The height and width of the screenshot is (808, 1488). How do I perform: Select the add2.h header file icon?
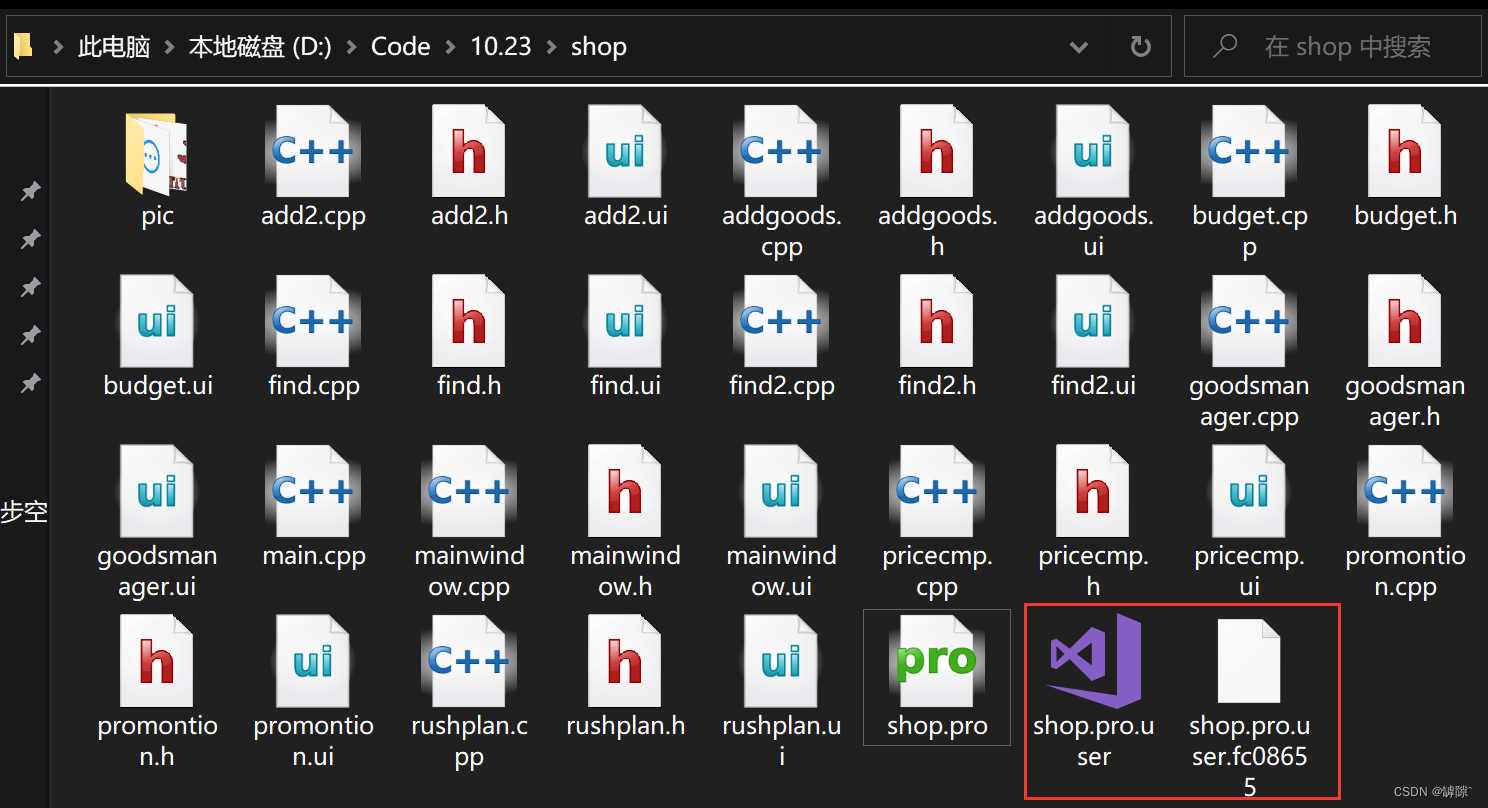pyautogui.click(x=469, y=152)
